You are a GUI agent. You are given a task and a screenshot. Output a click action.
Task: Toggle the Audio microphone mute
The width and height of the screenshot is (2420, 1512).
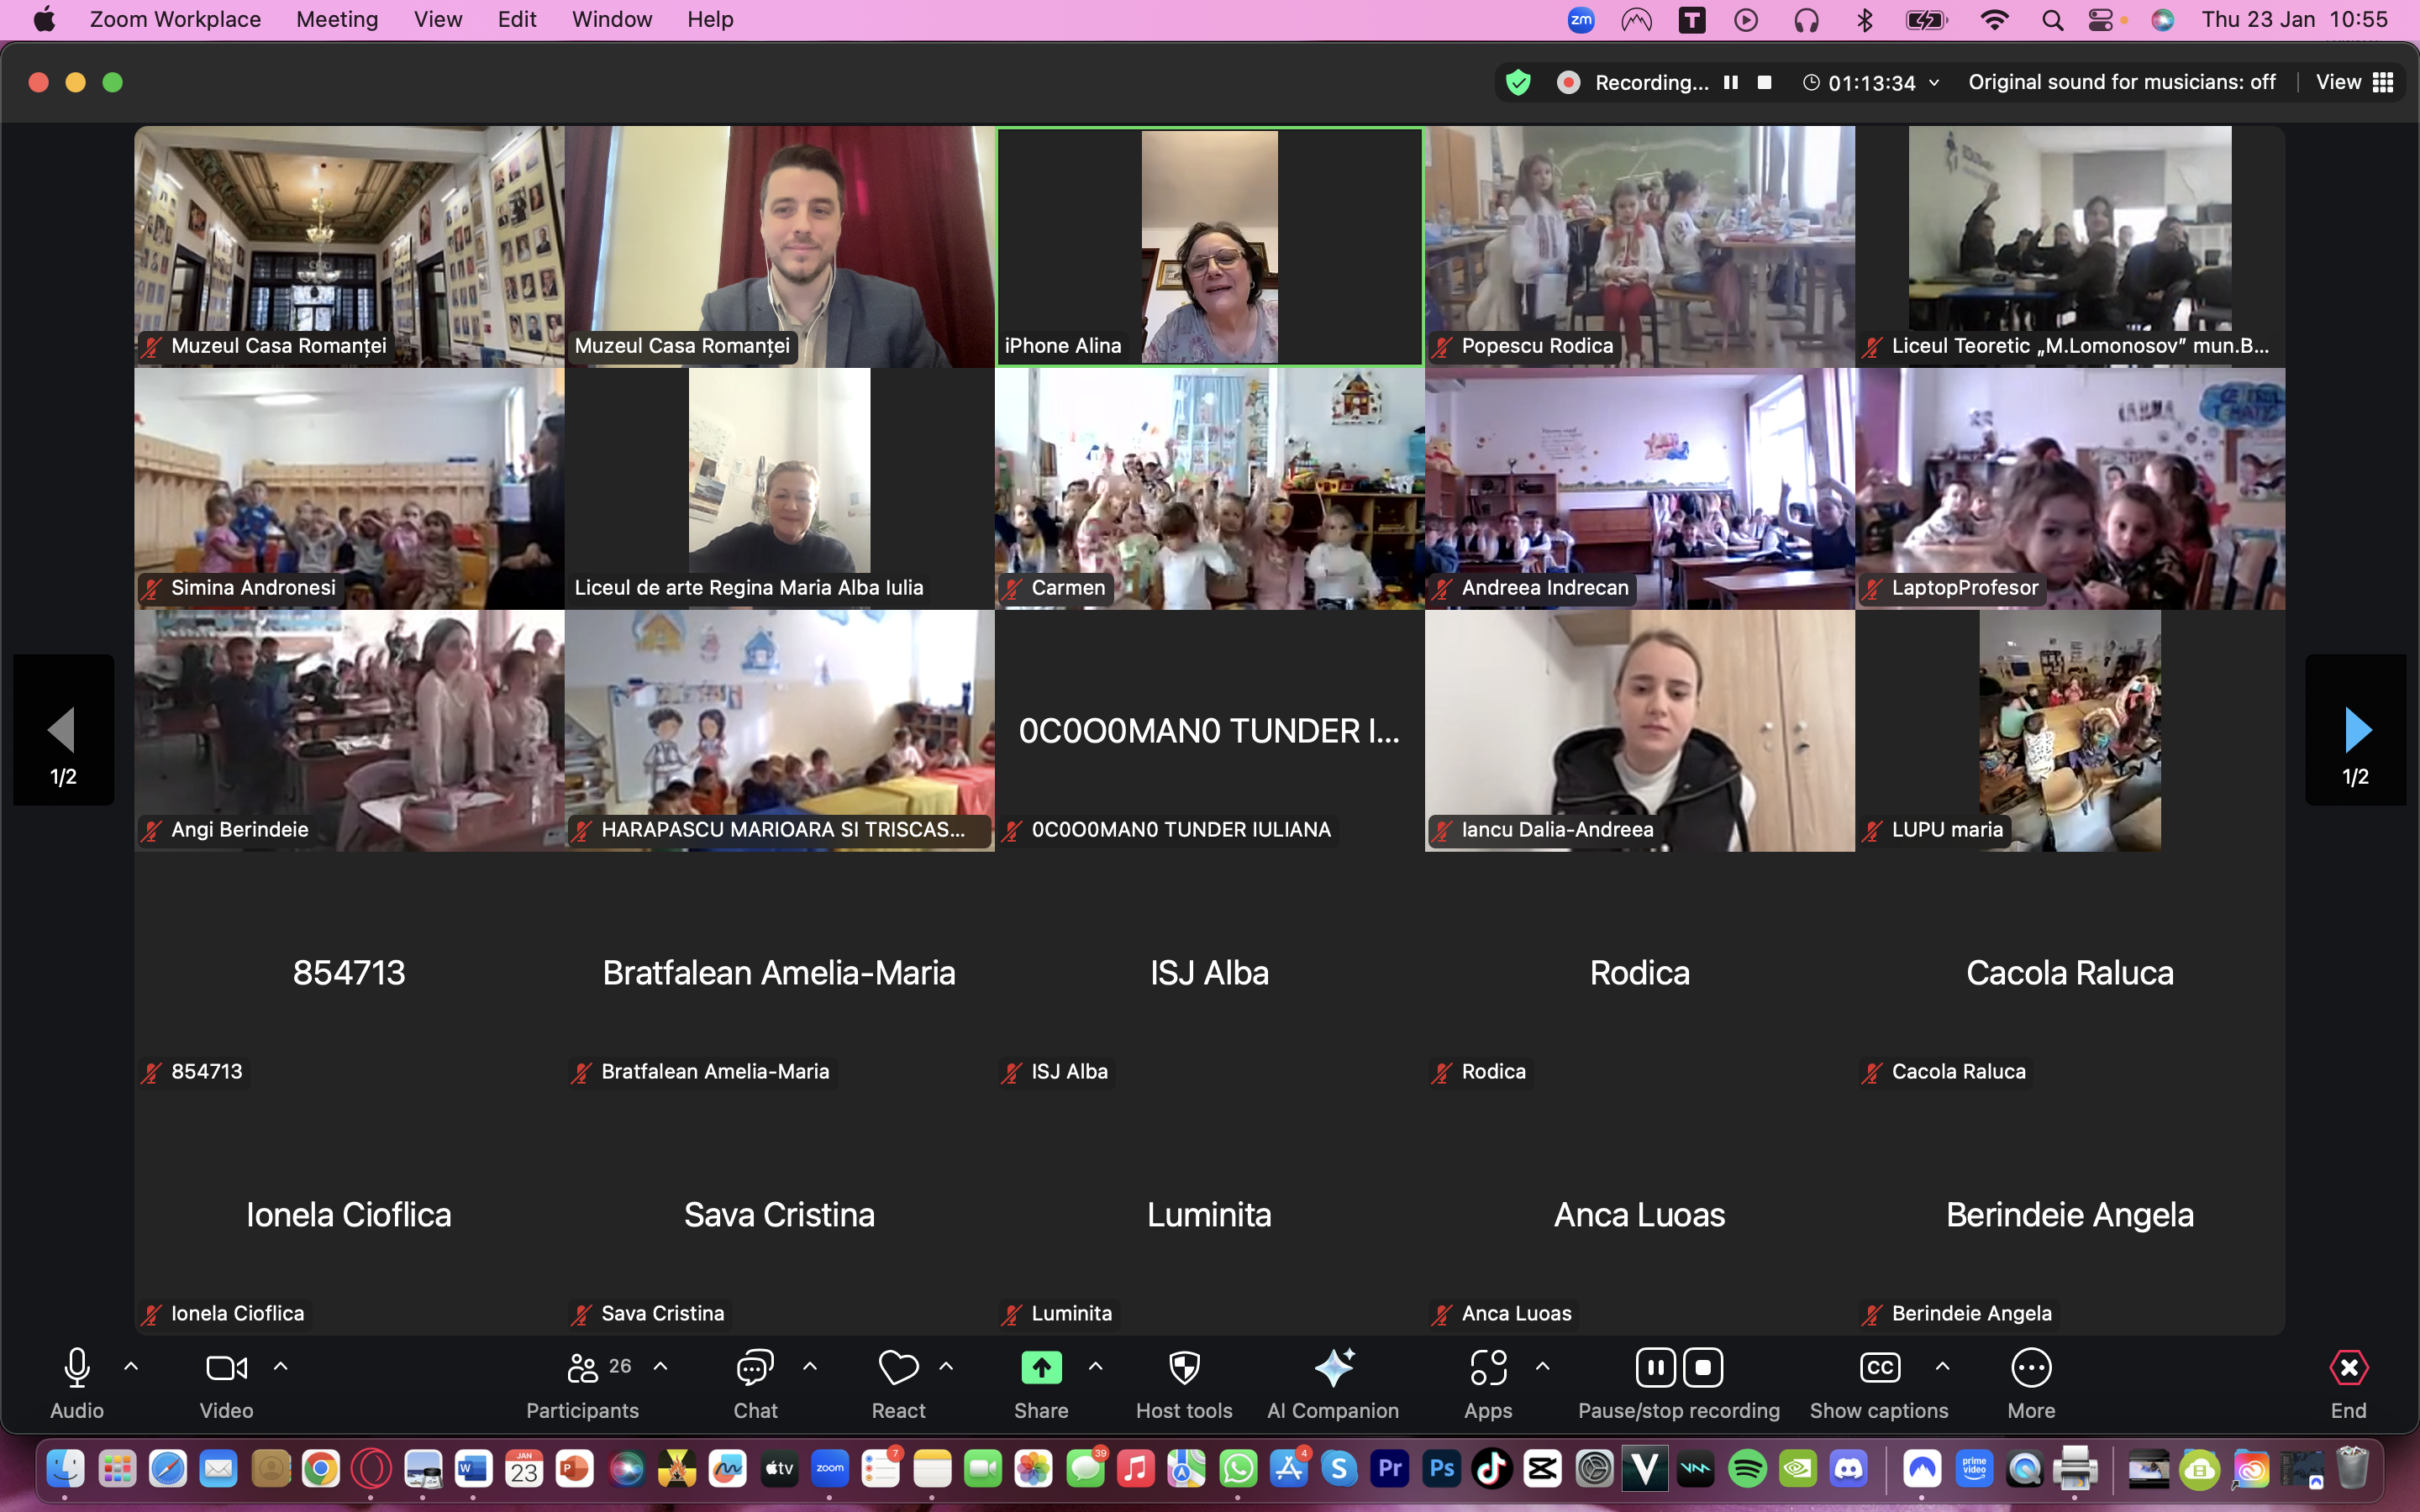[77, 1368]
